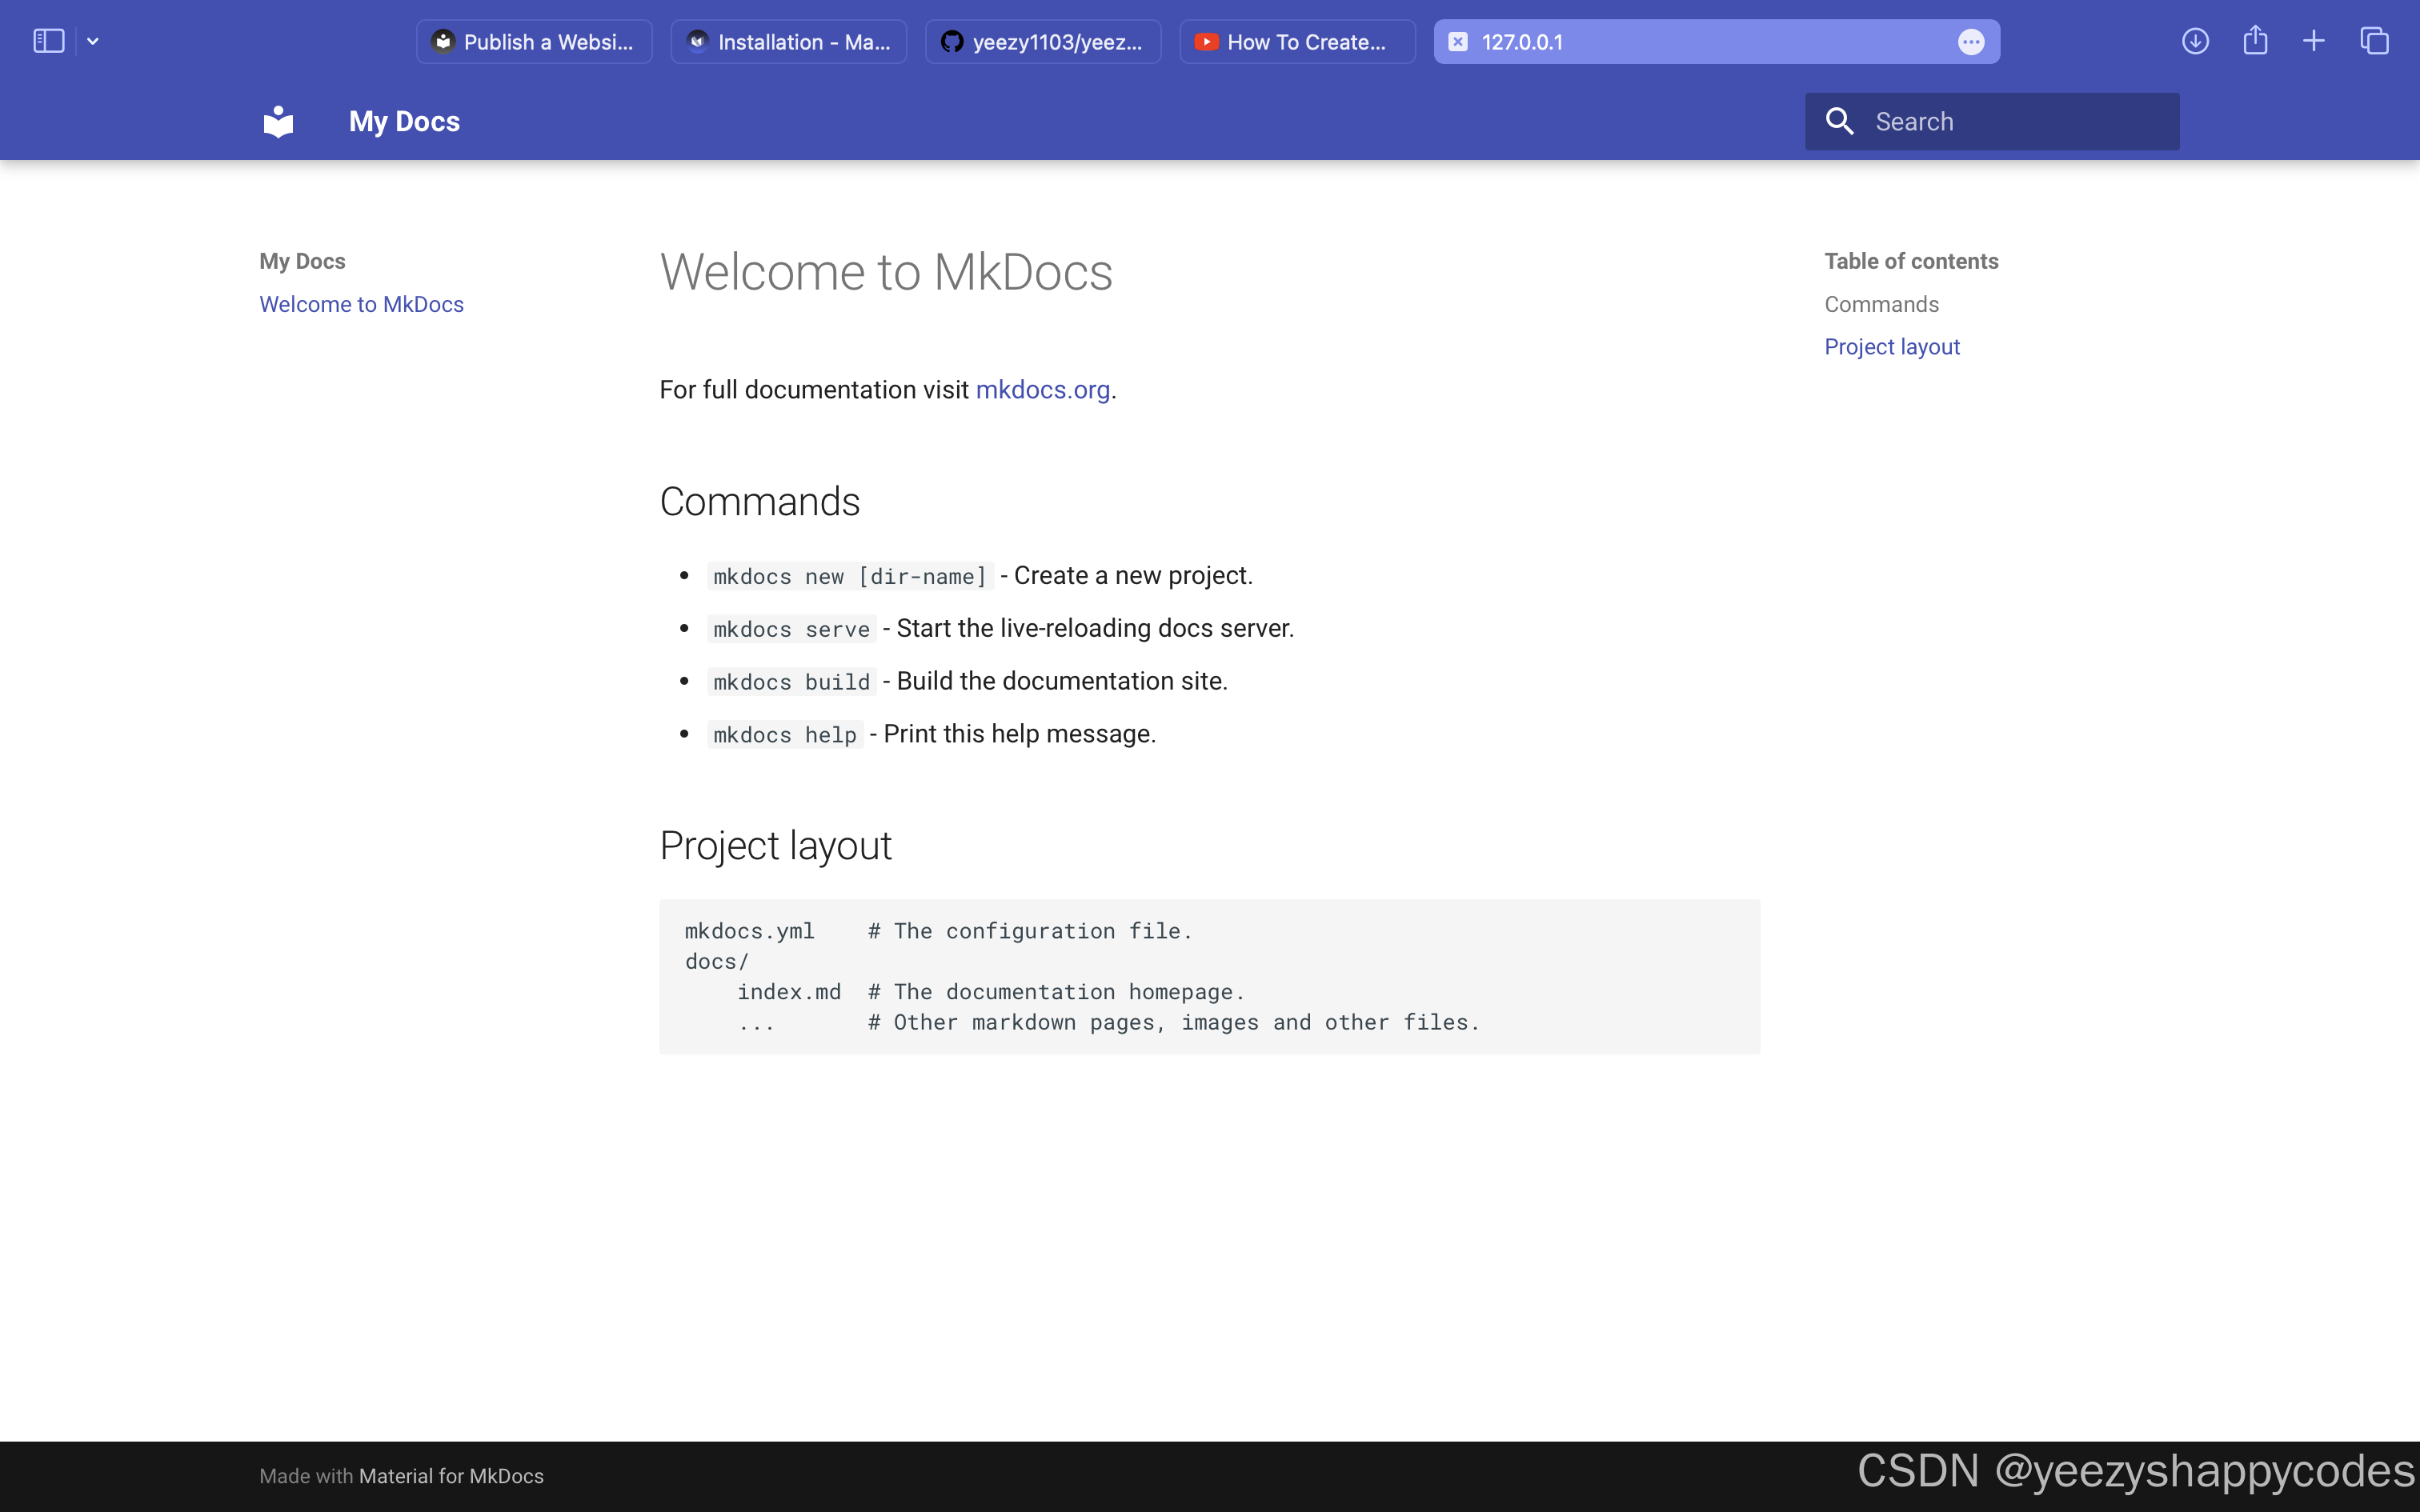Expand the sidebar dropdown chevron

pos(93,41)
